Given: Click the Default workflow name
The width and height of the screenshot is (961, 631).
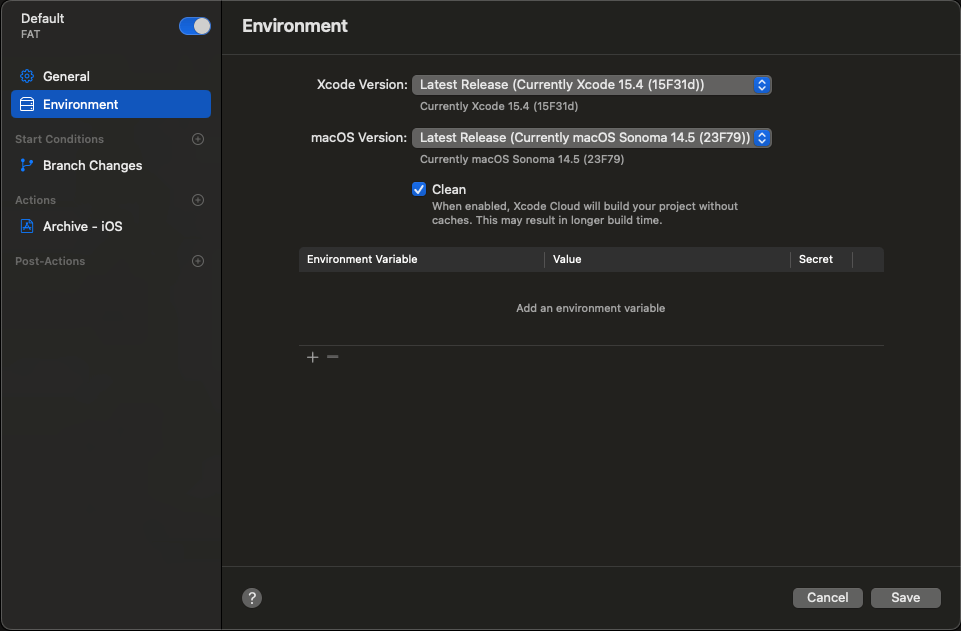Looking at the screenshot, I should tap(42, 18).
